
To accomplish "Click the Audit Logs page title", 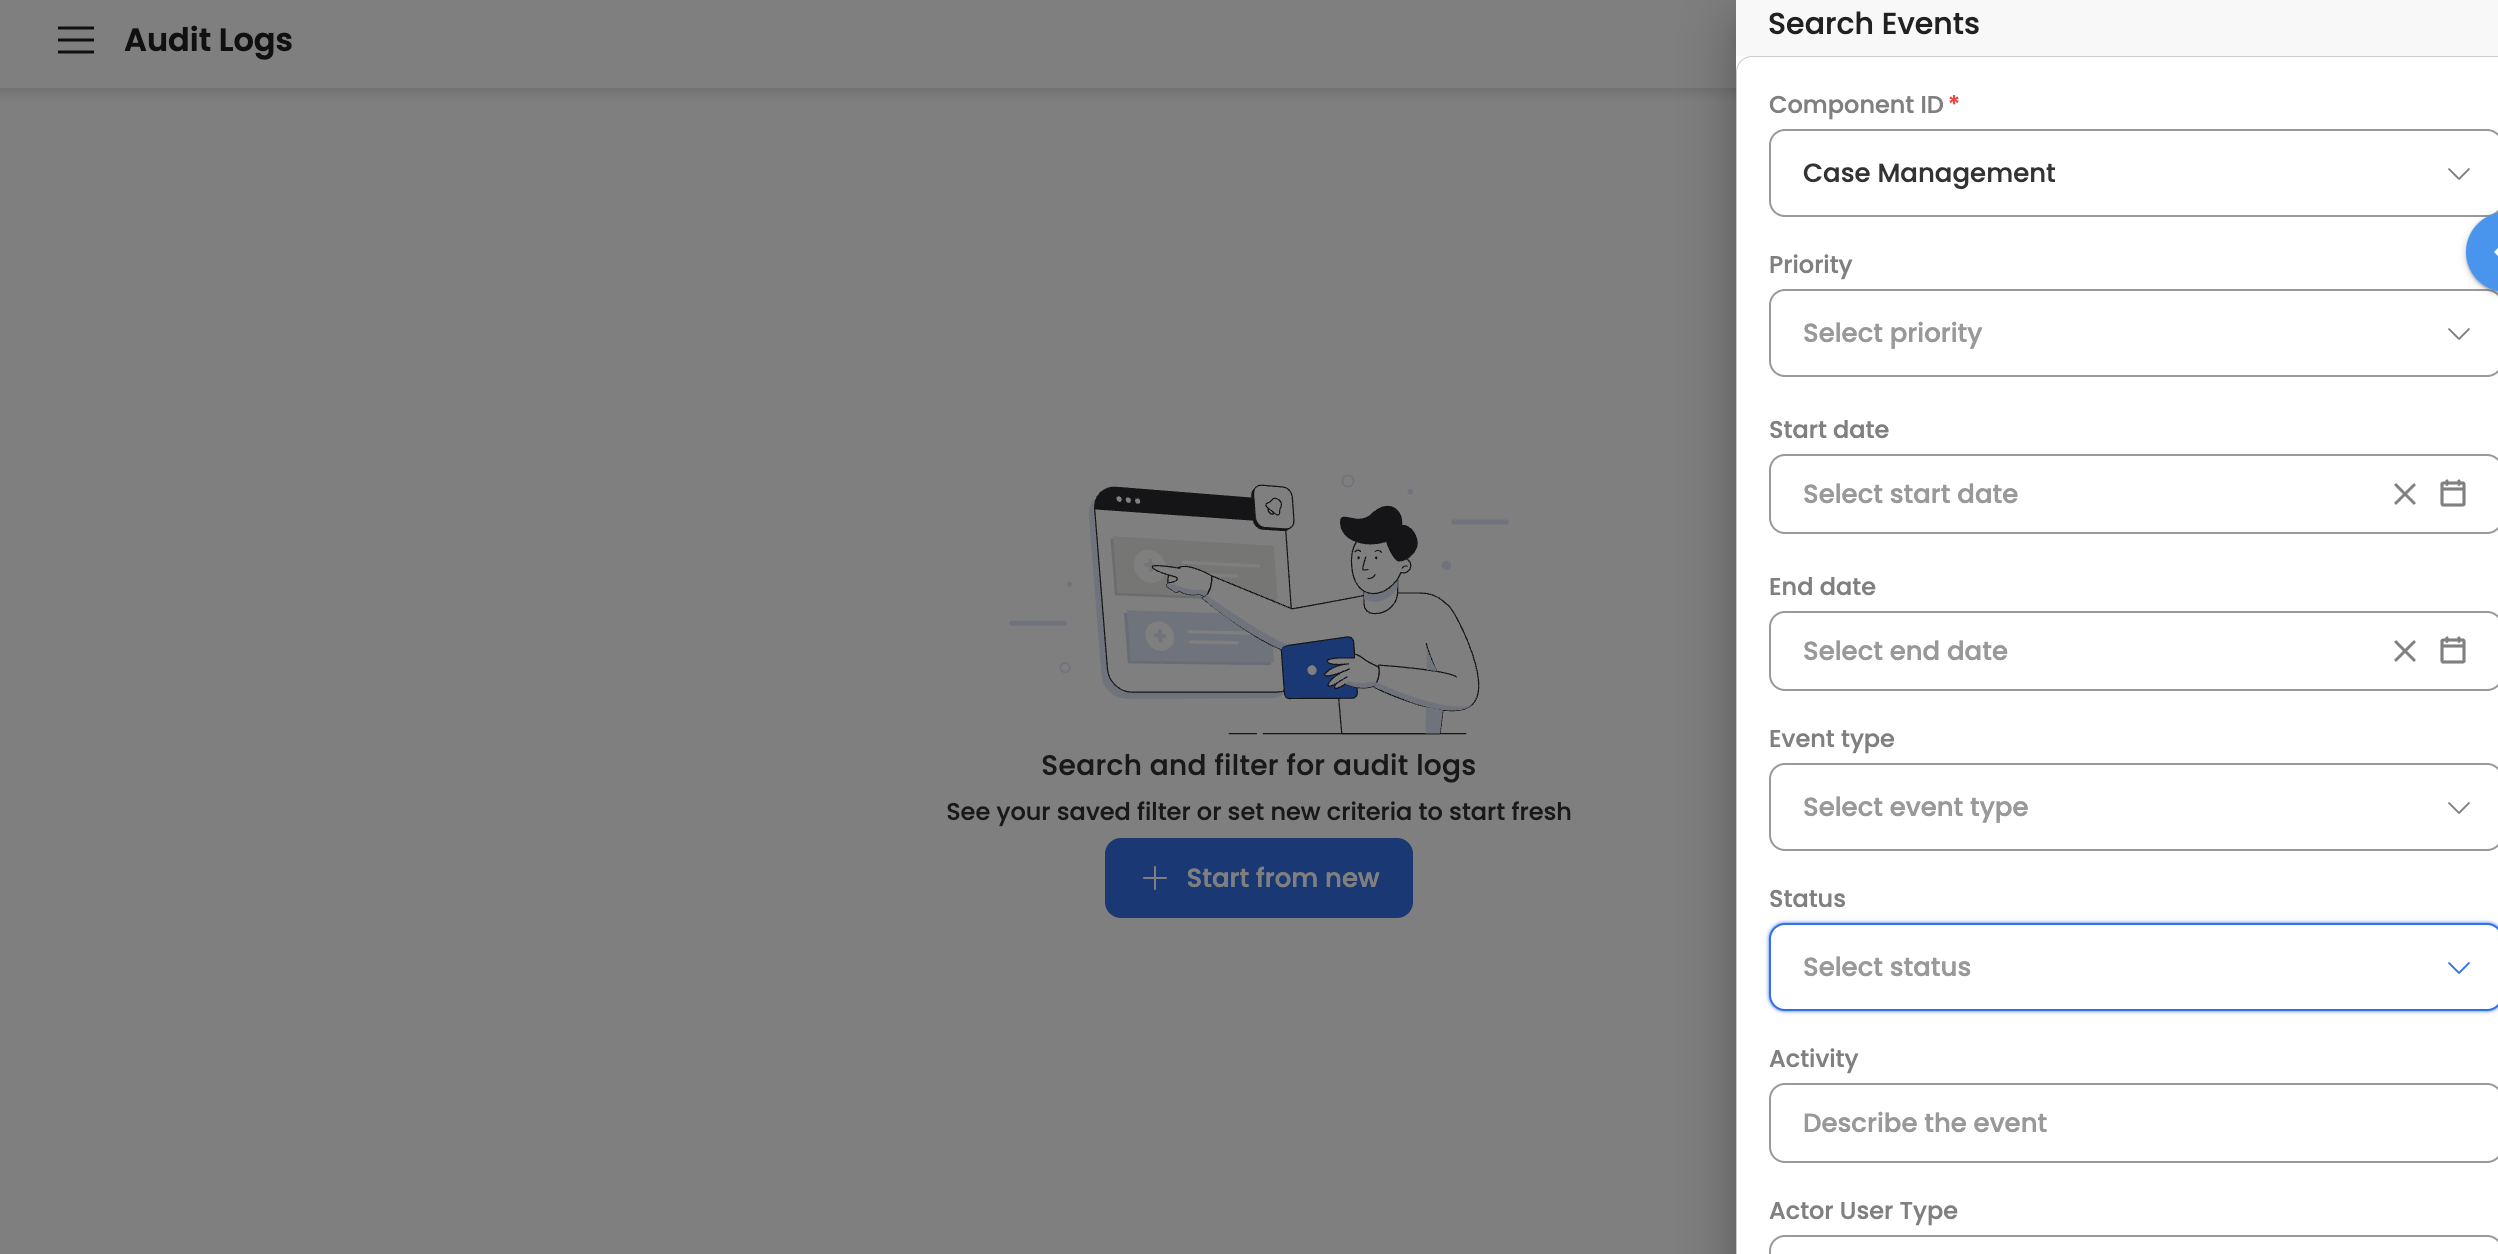I will (208, 40).
